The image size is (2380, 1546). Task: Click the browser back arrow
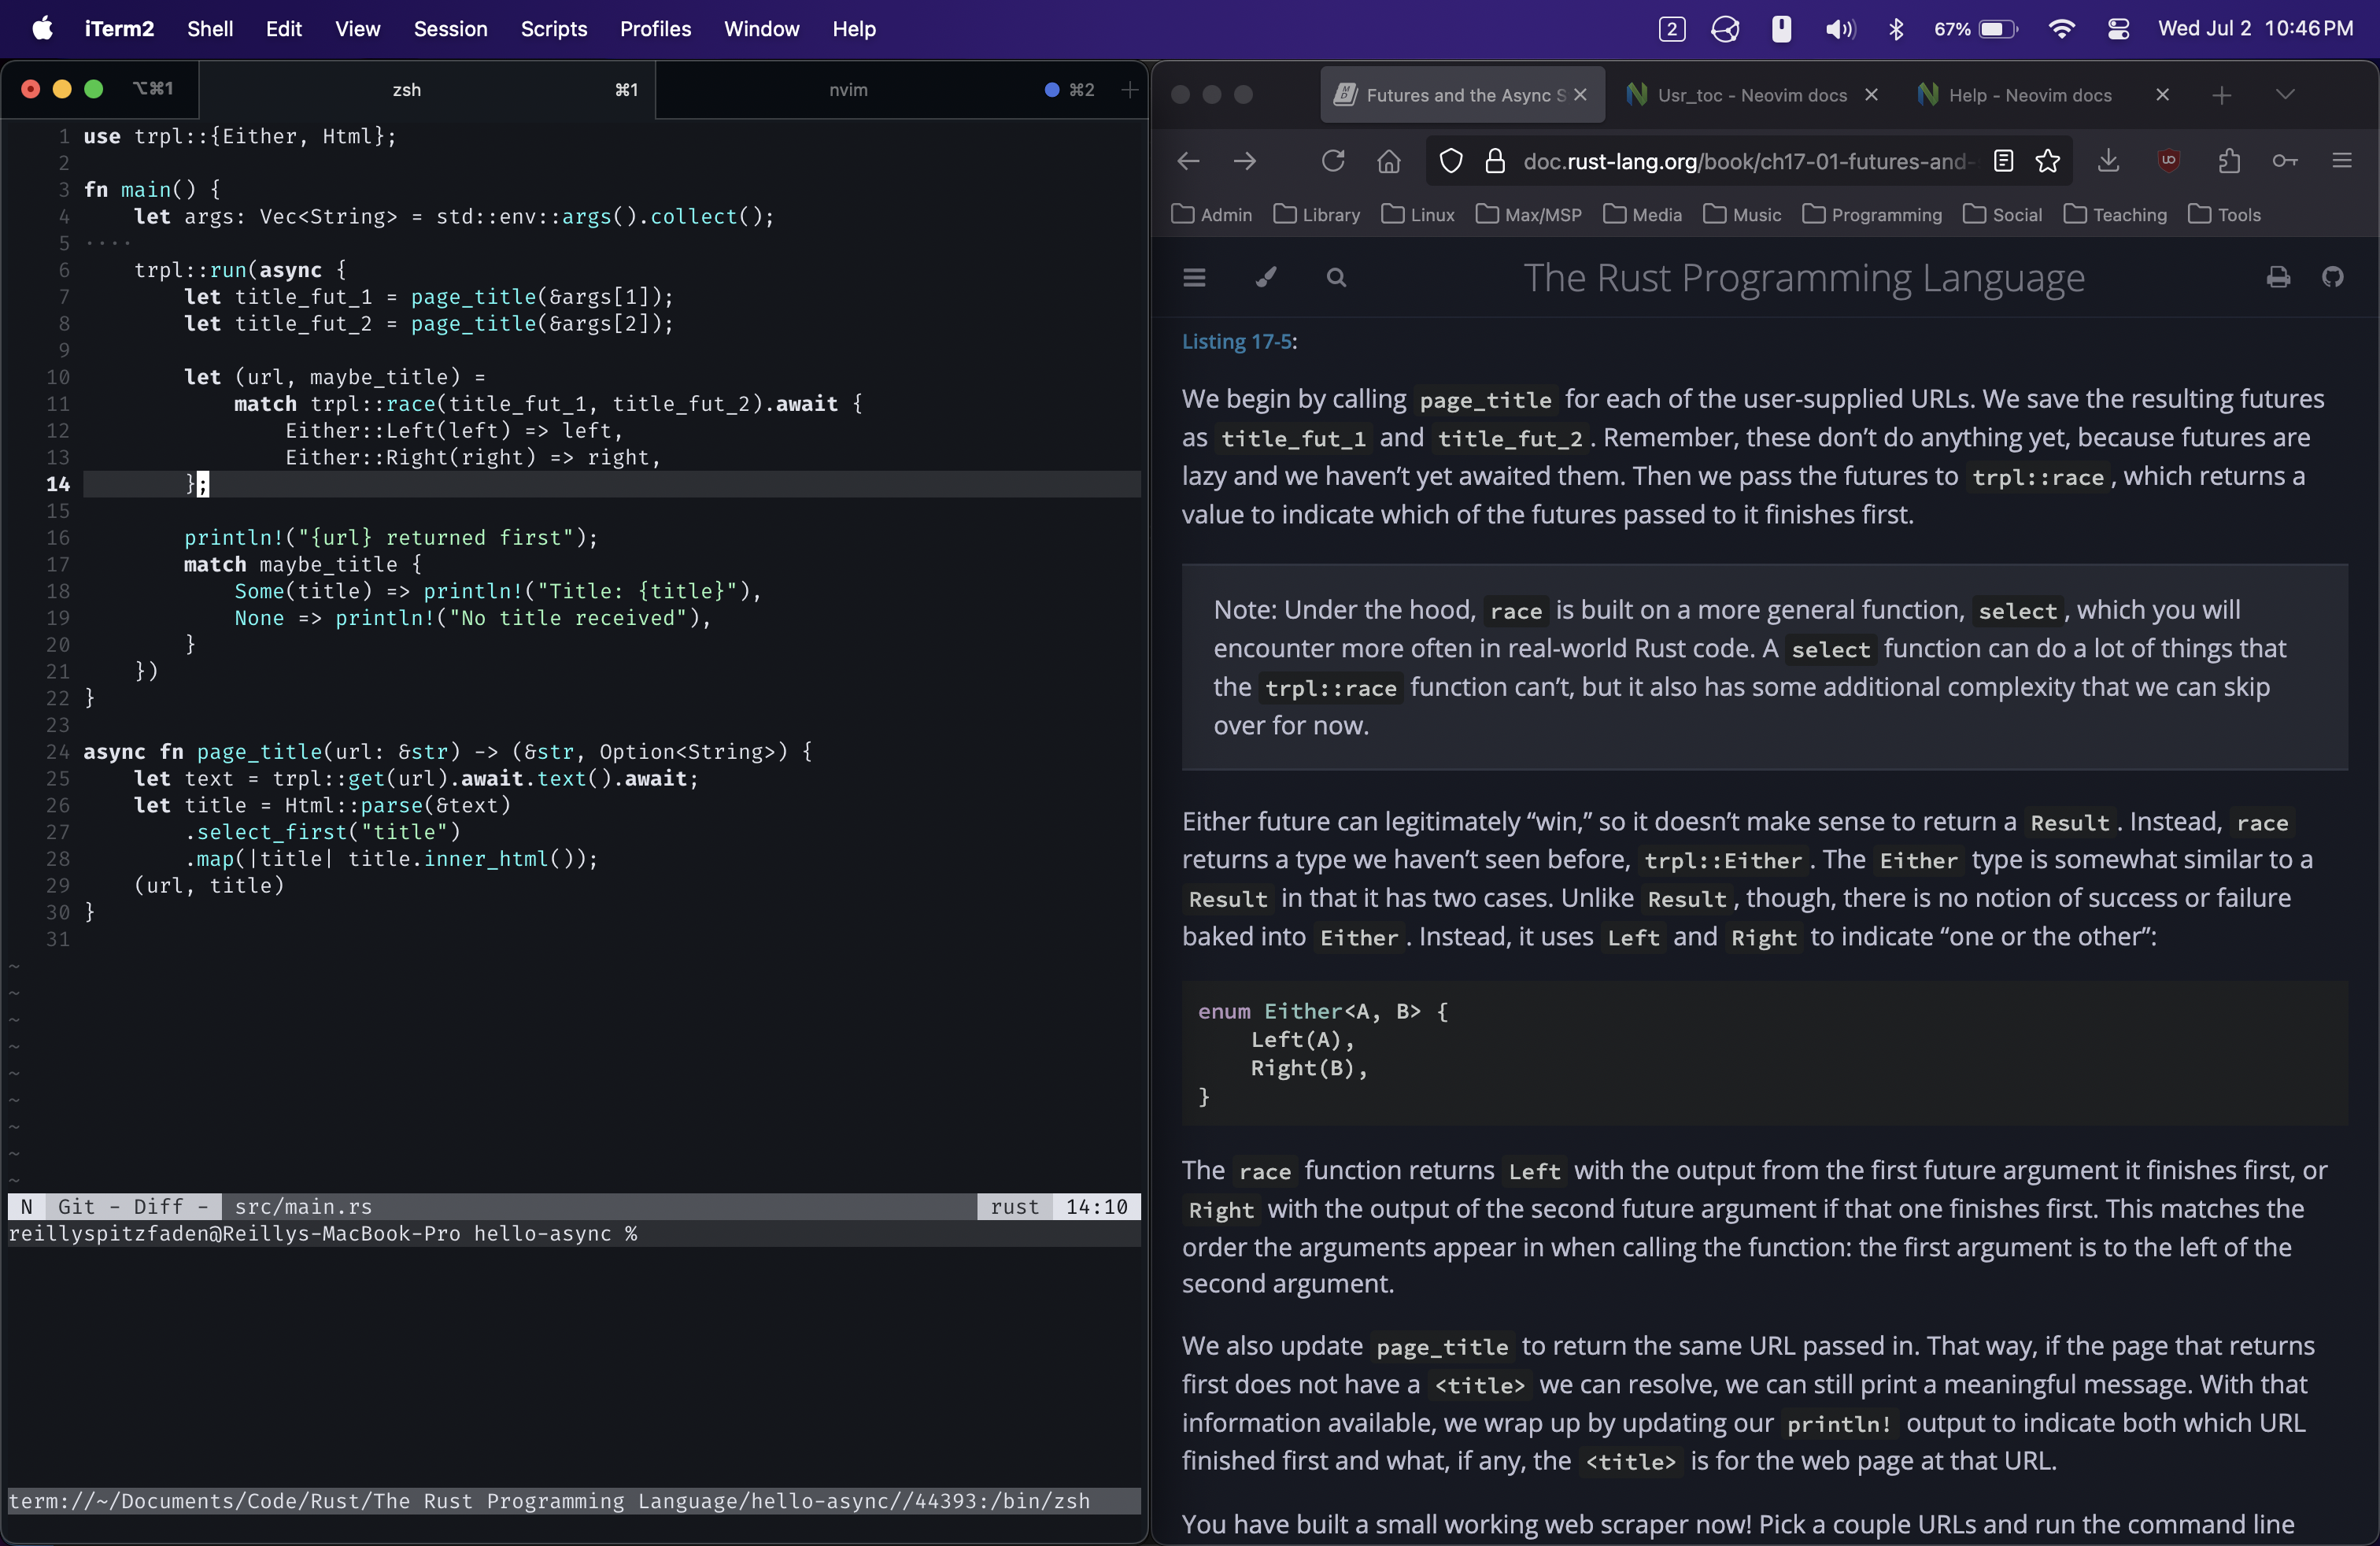[x=1188, y=161]
